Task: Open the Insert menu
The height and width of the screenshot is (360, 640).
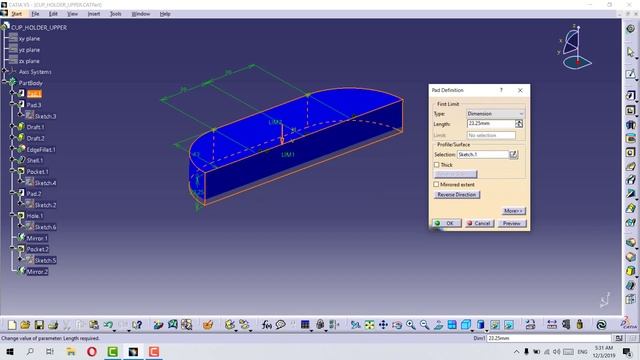Action: click(94, 14)
